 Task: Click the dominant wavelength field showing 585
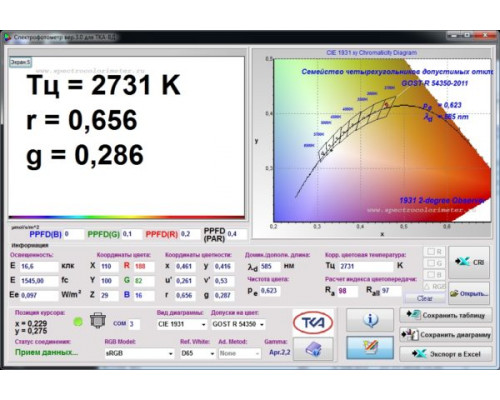click(x=270, y=266)
